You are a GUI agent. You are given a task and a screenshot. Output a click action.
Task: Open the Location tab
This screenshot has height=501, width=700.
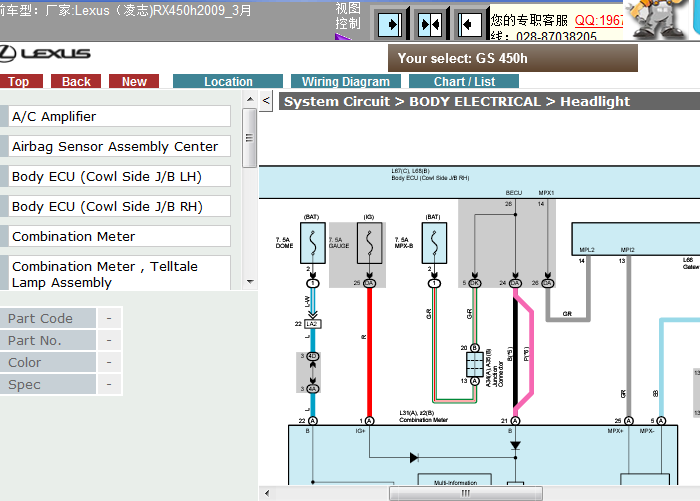pos(228,81)
